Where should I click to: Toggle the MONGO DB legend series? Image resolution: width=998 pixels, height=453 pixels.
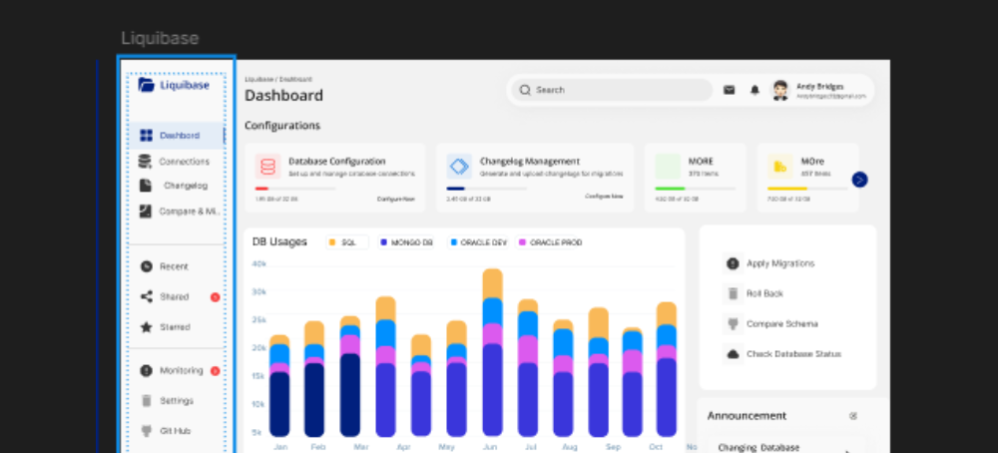pyautogui.click(x=407, y=242)
